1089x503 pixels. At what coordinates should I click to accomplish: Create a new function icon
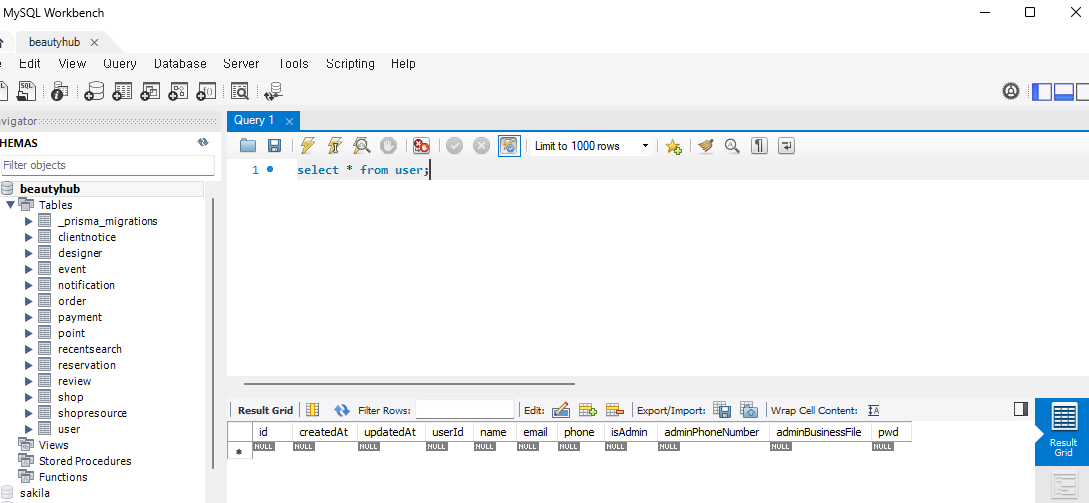point(206,91)
